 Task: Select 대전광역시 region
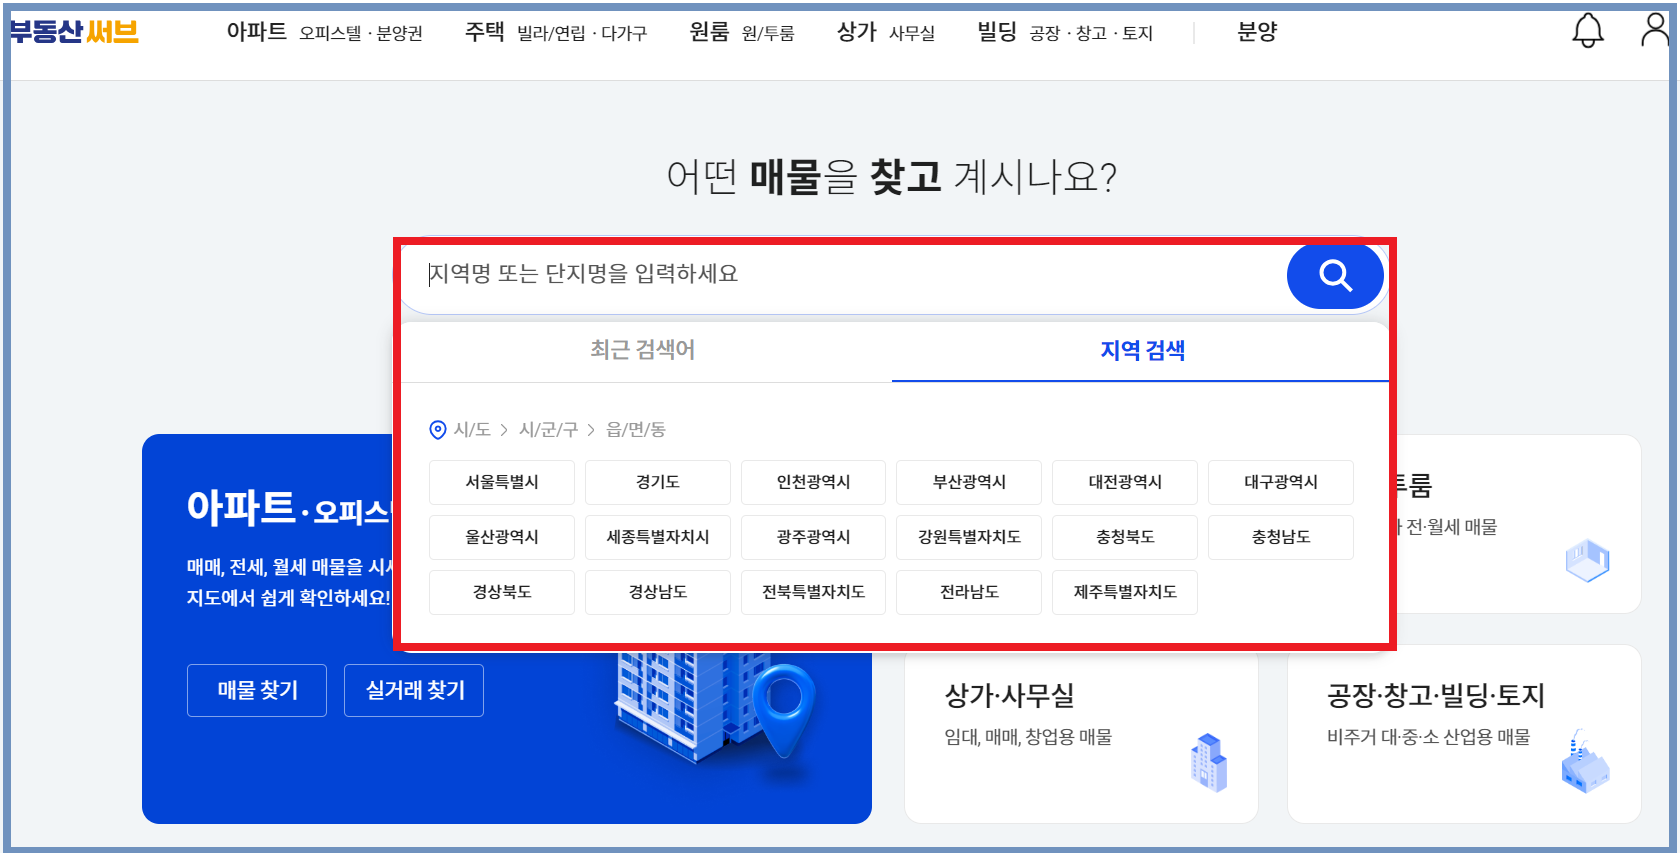(1125, 482)
